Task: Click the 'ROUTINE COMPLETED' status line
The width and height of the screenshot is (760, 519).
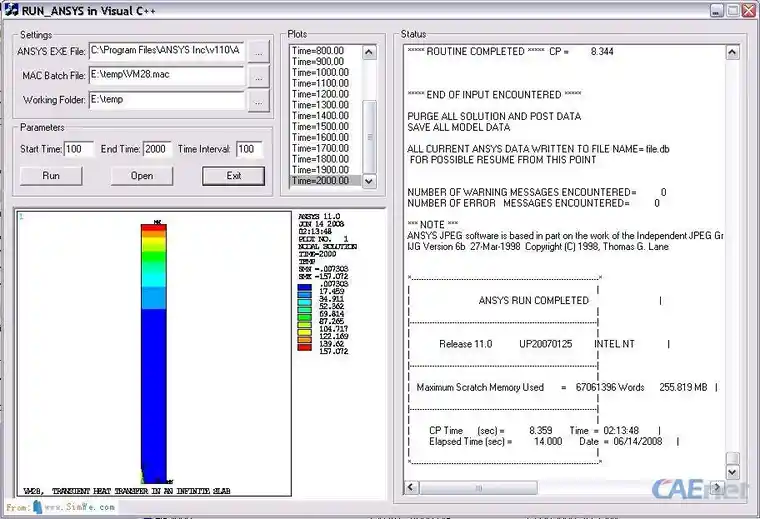Action: click(x=510, y=51)
